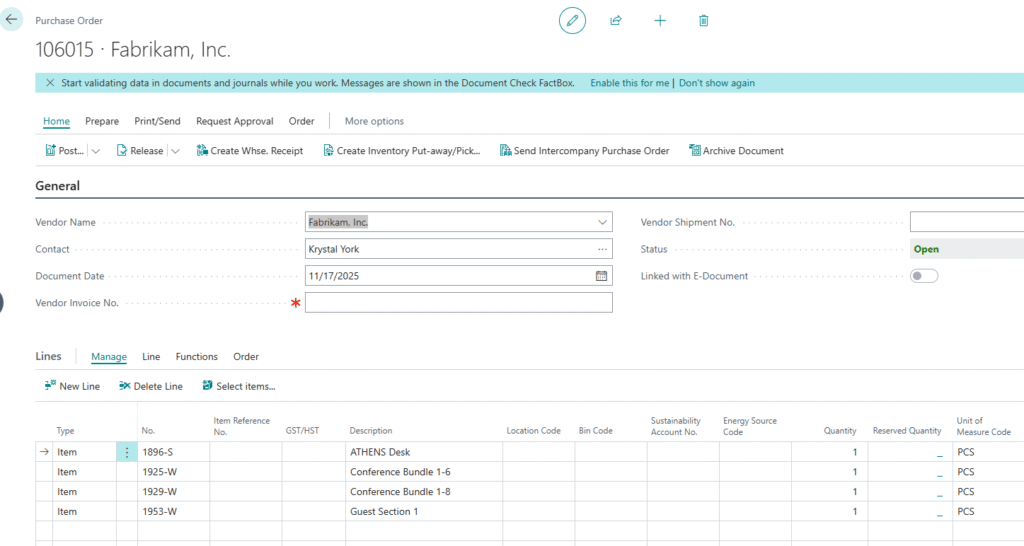Viewport: 1024px width, 546px height.
Task: Open the Request Approval tab
Action: click(234, 121)
